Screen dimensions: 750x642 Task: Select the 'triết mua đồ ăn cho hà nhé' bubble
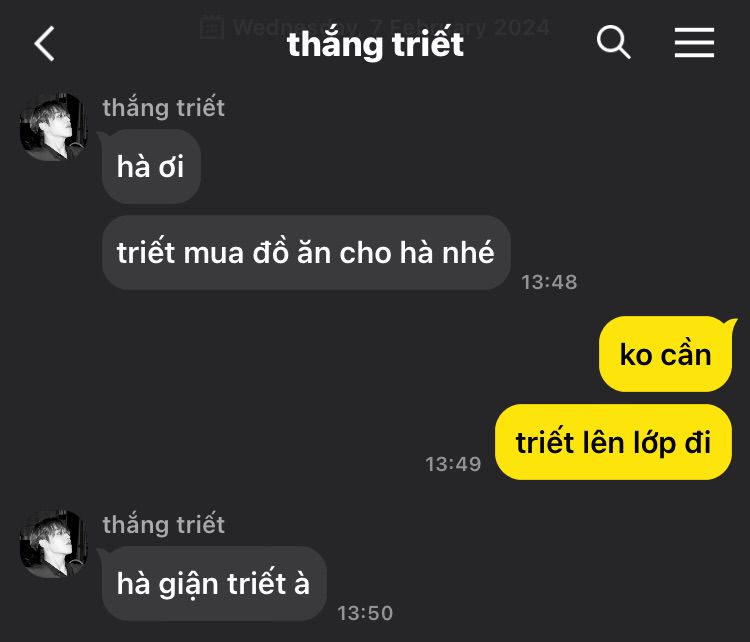point(306,252)
